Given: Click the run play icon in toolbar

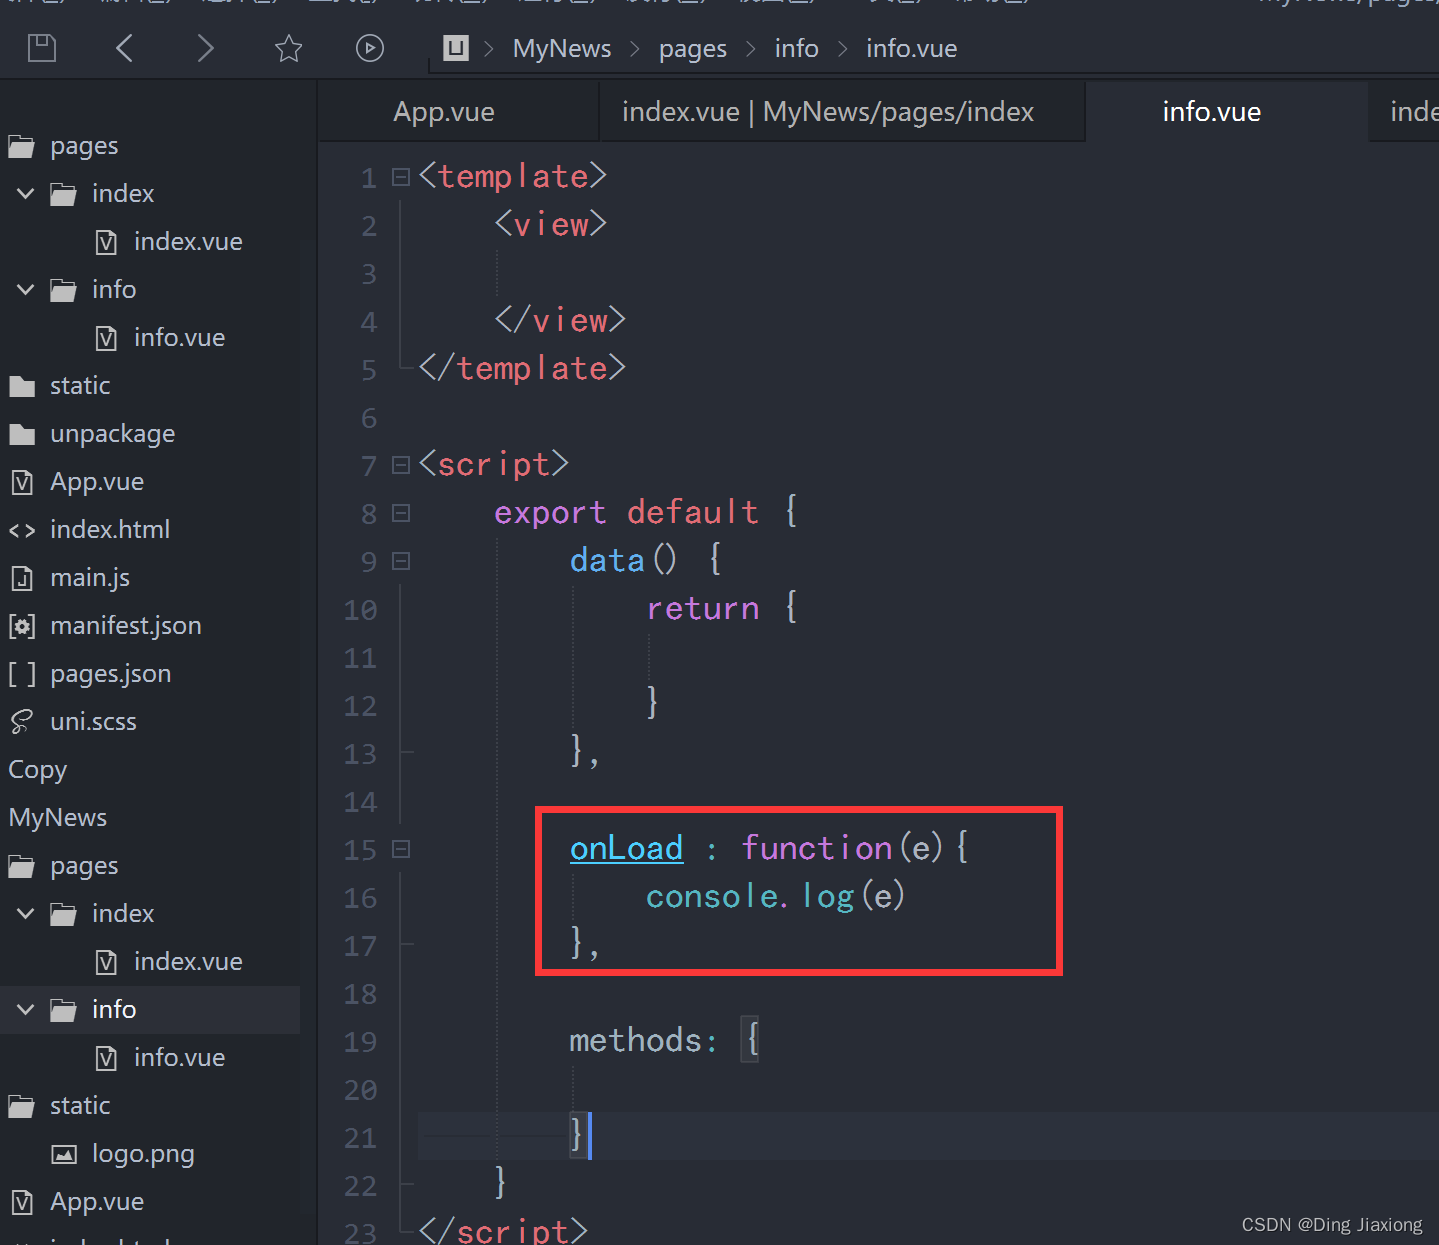Looking at the screenshot, I should [370, 48].
